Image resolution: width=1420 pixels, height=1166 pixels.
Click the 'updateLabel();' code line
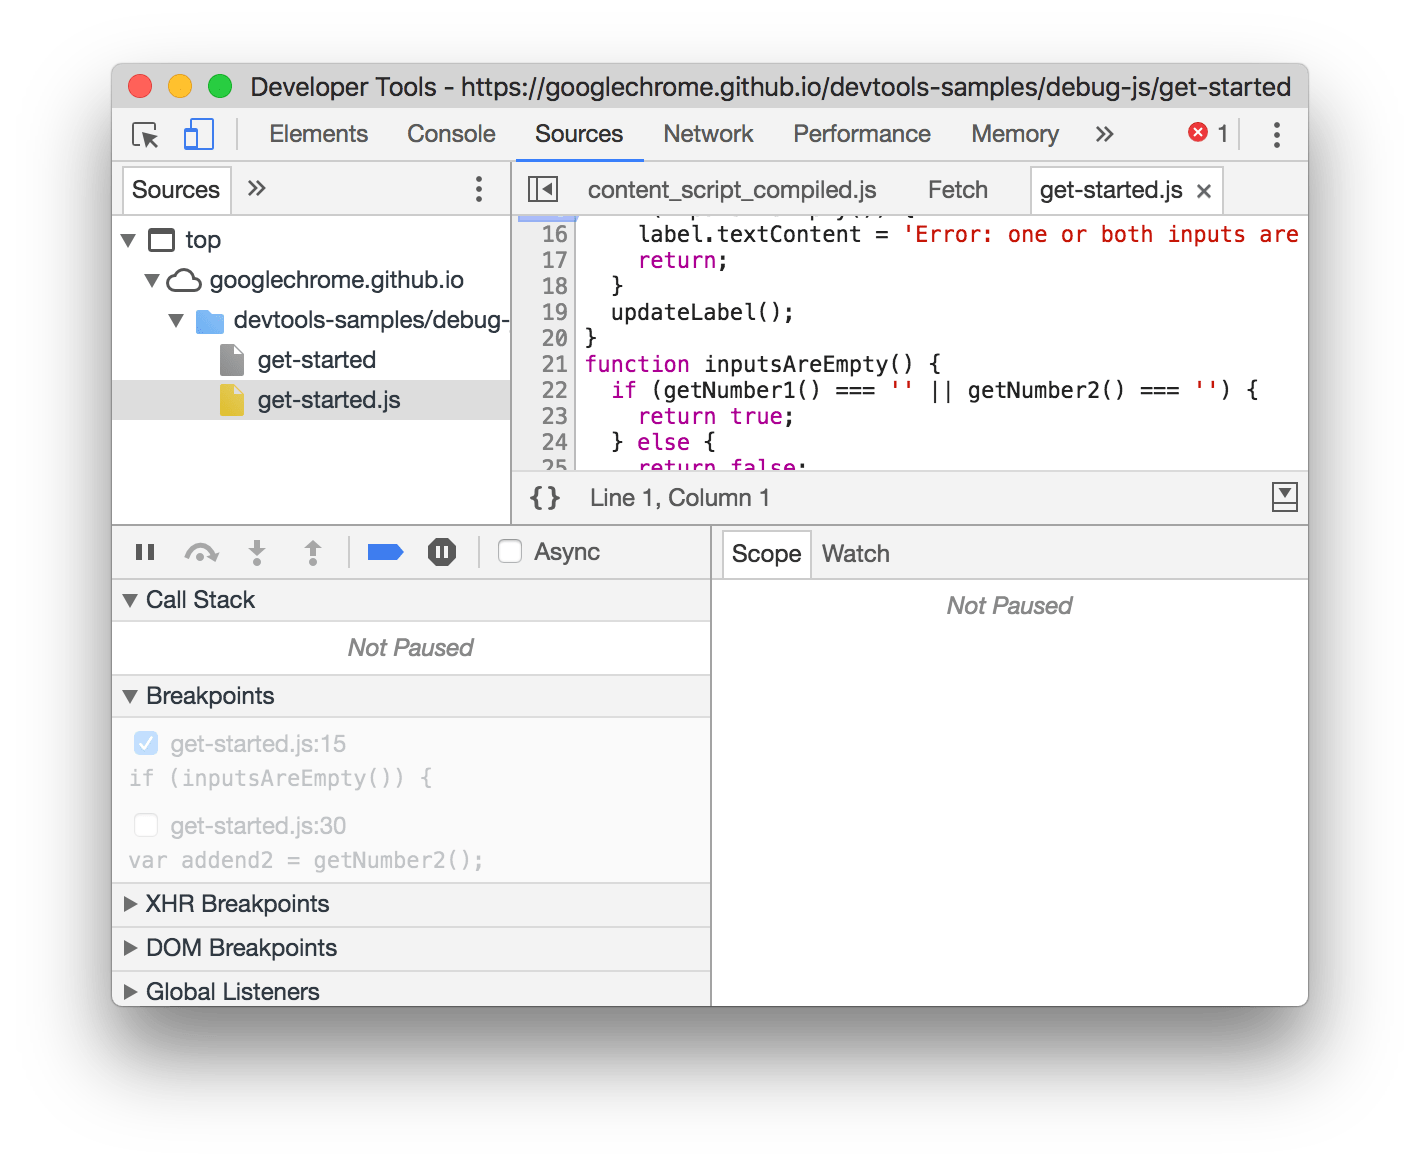click(702, 312)
